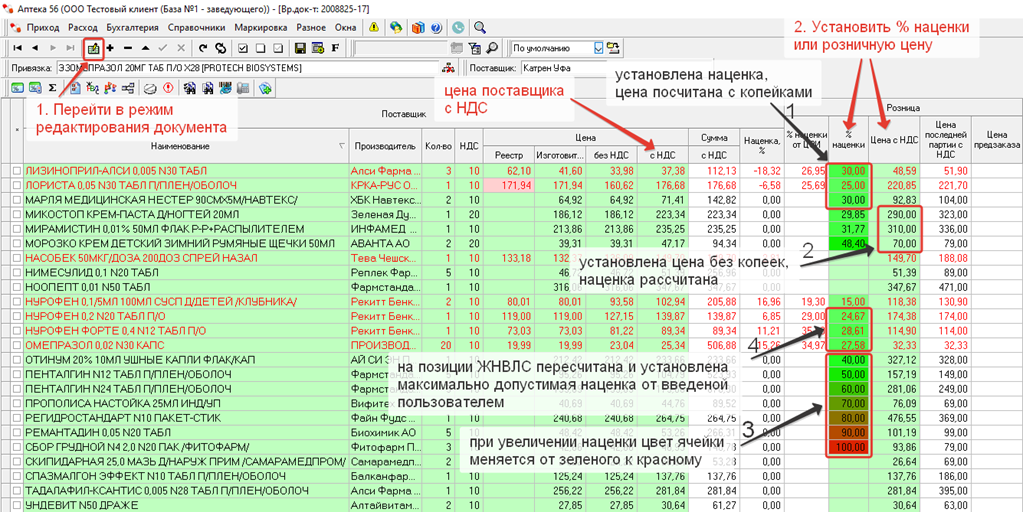Click the double-arrow sync icon

coord(221,48)
